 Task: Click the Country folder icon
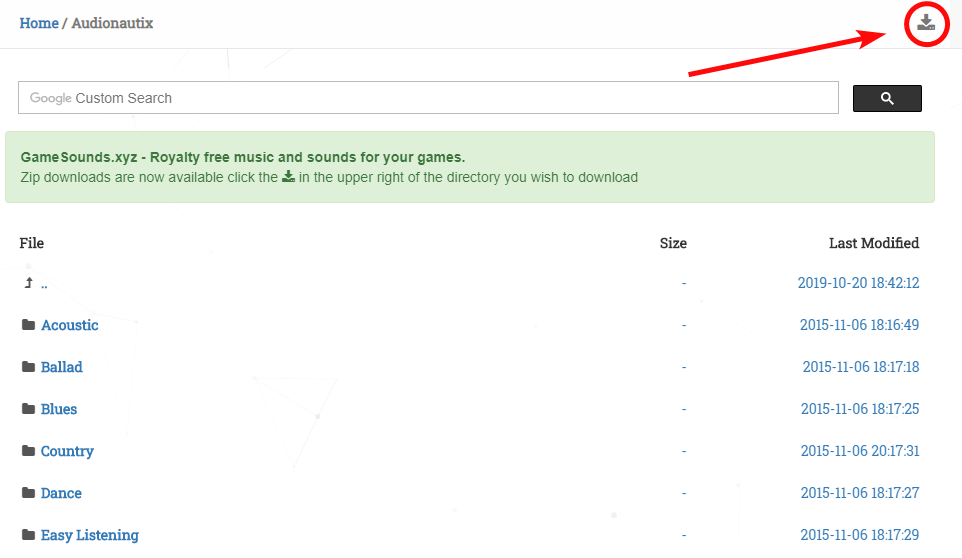tap(28, 451)
